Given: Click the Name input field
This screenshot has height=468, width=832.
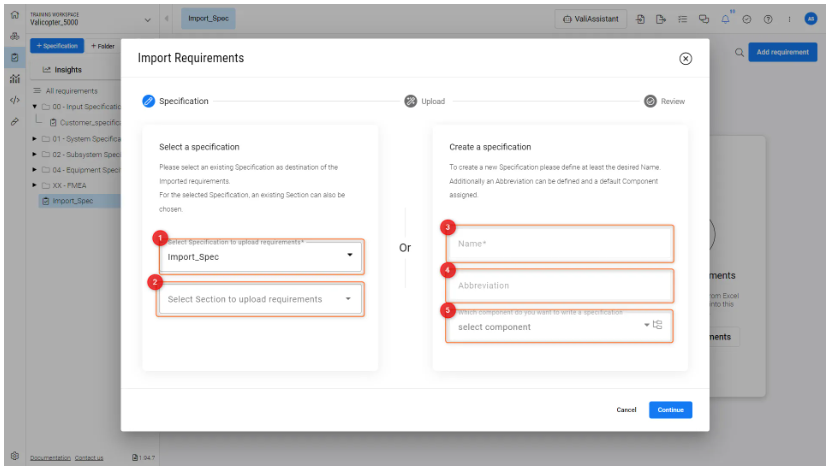Looking at the screenshot, I should (x=559, y=243).
